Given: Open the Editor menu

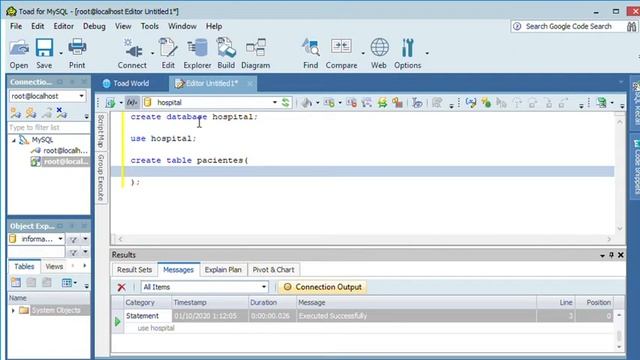Looking at the screenshot, I should coord(64,26).
